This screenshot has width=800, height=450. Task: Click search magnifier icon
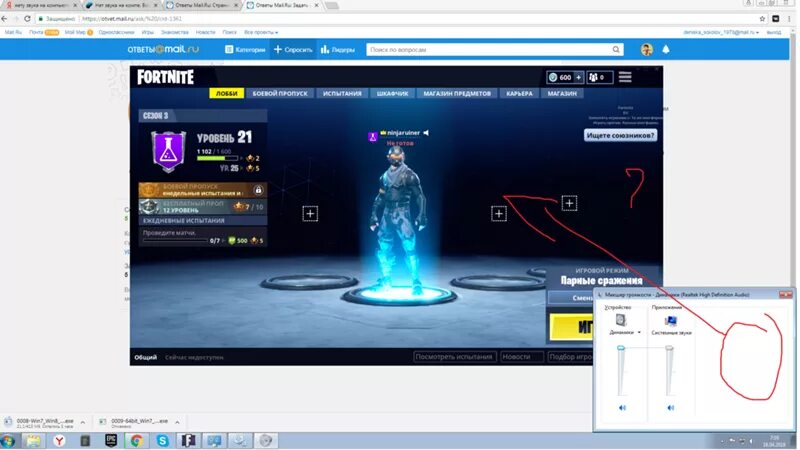616,49
